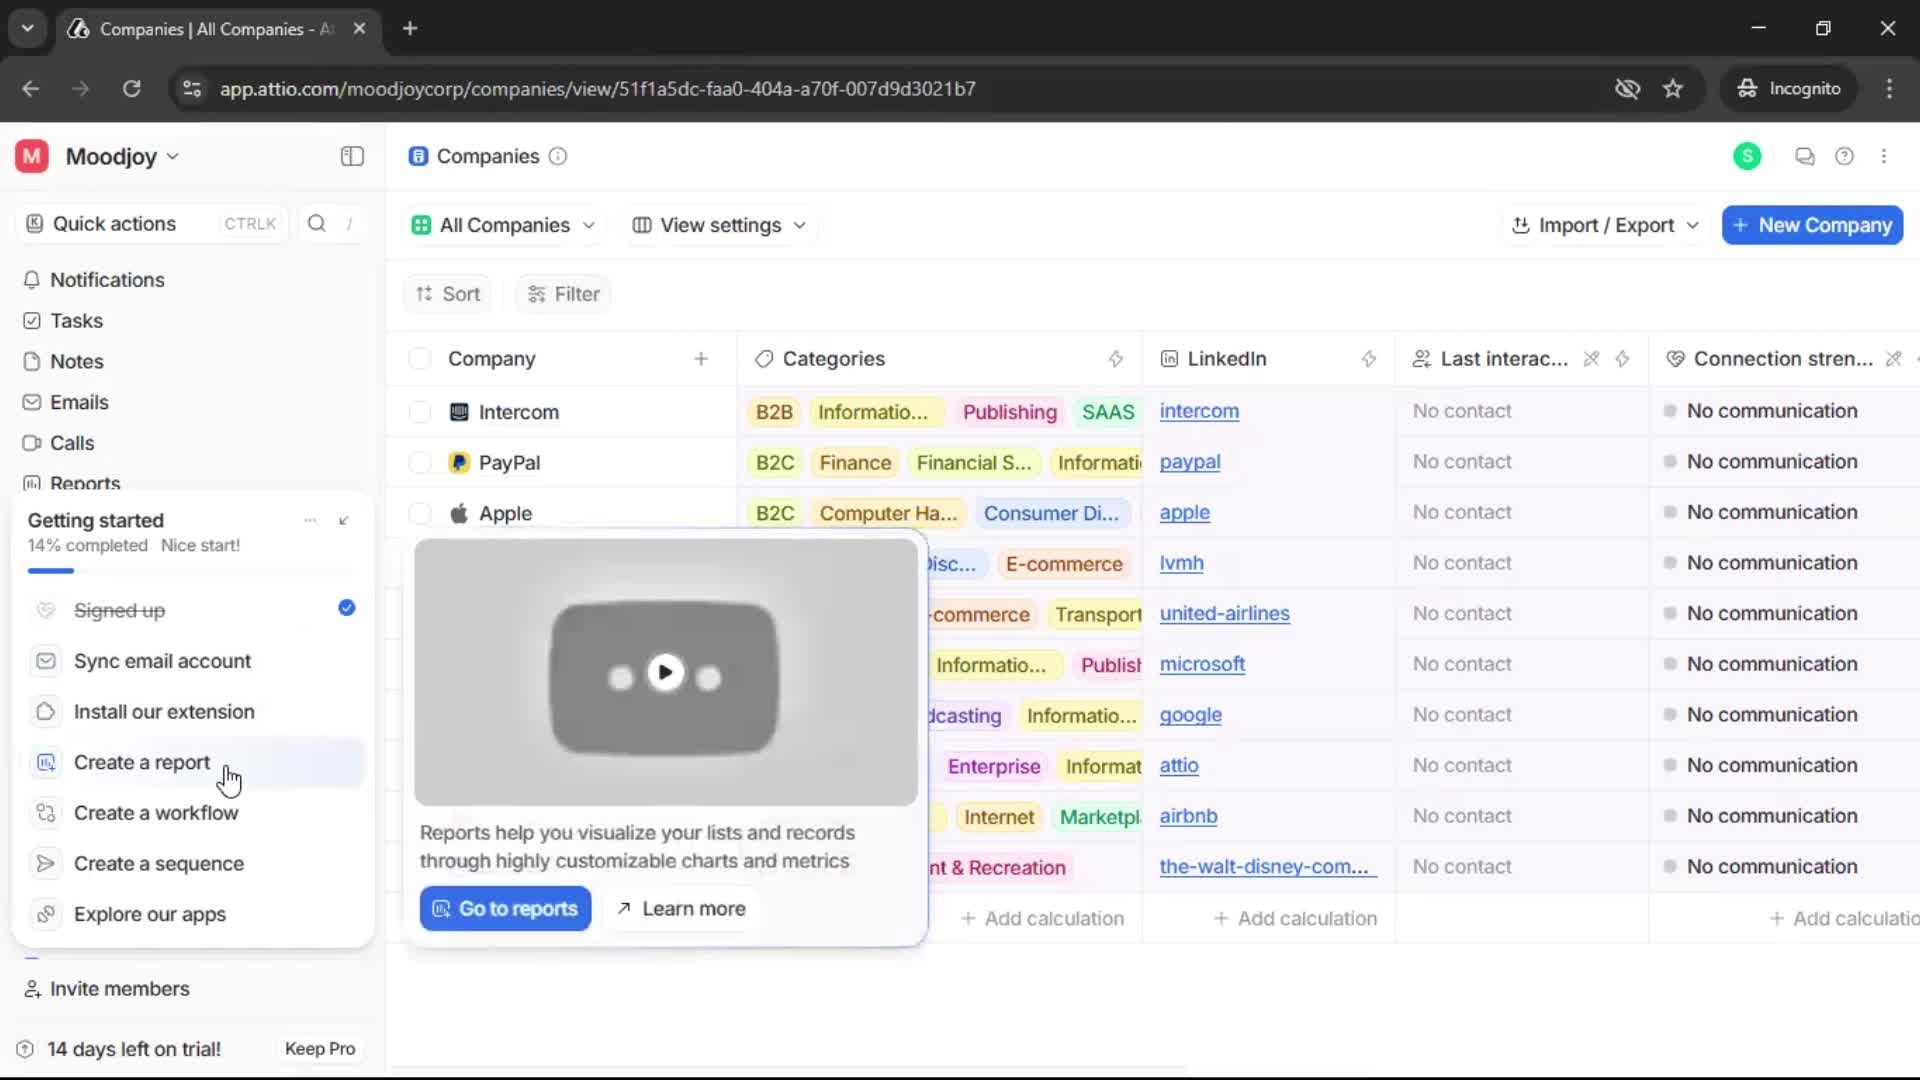Open search with the magnifier icon
Viewport: 1920px width, 1080px height.
pos(316,224)
